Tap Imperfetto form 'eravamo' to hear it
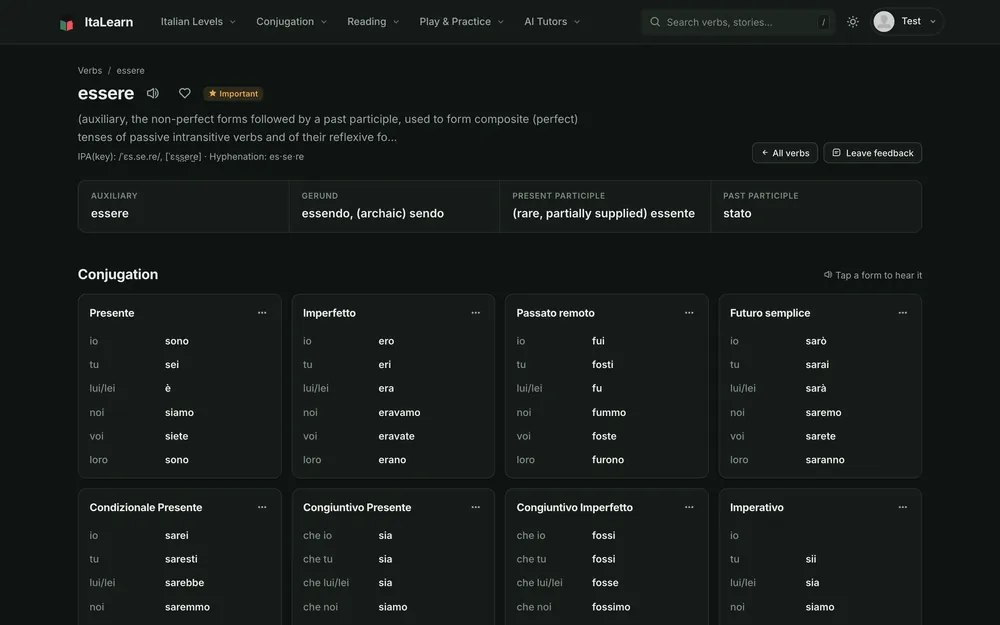1000x625 pixels. click(x=399, y=413)
